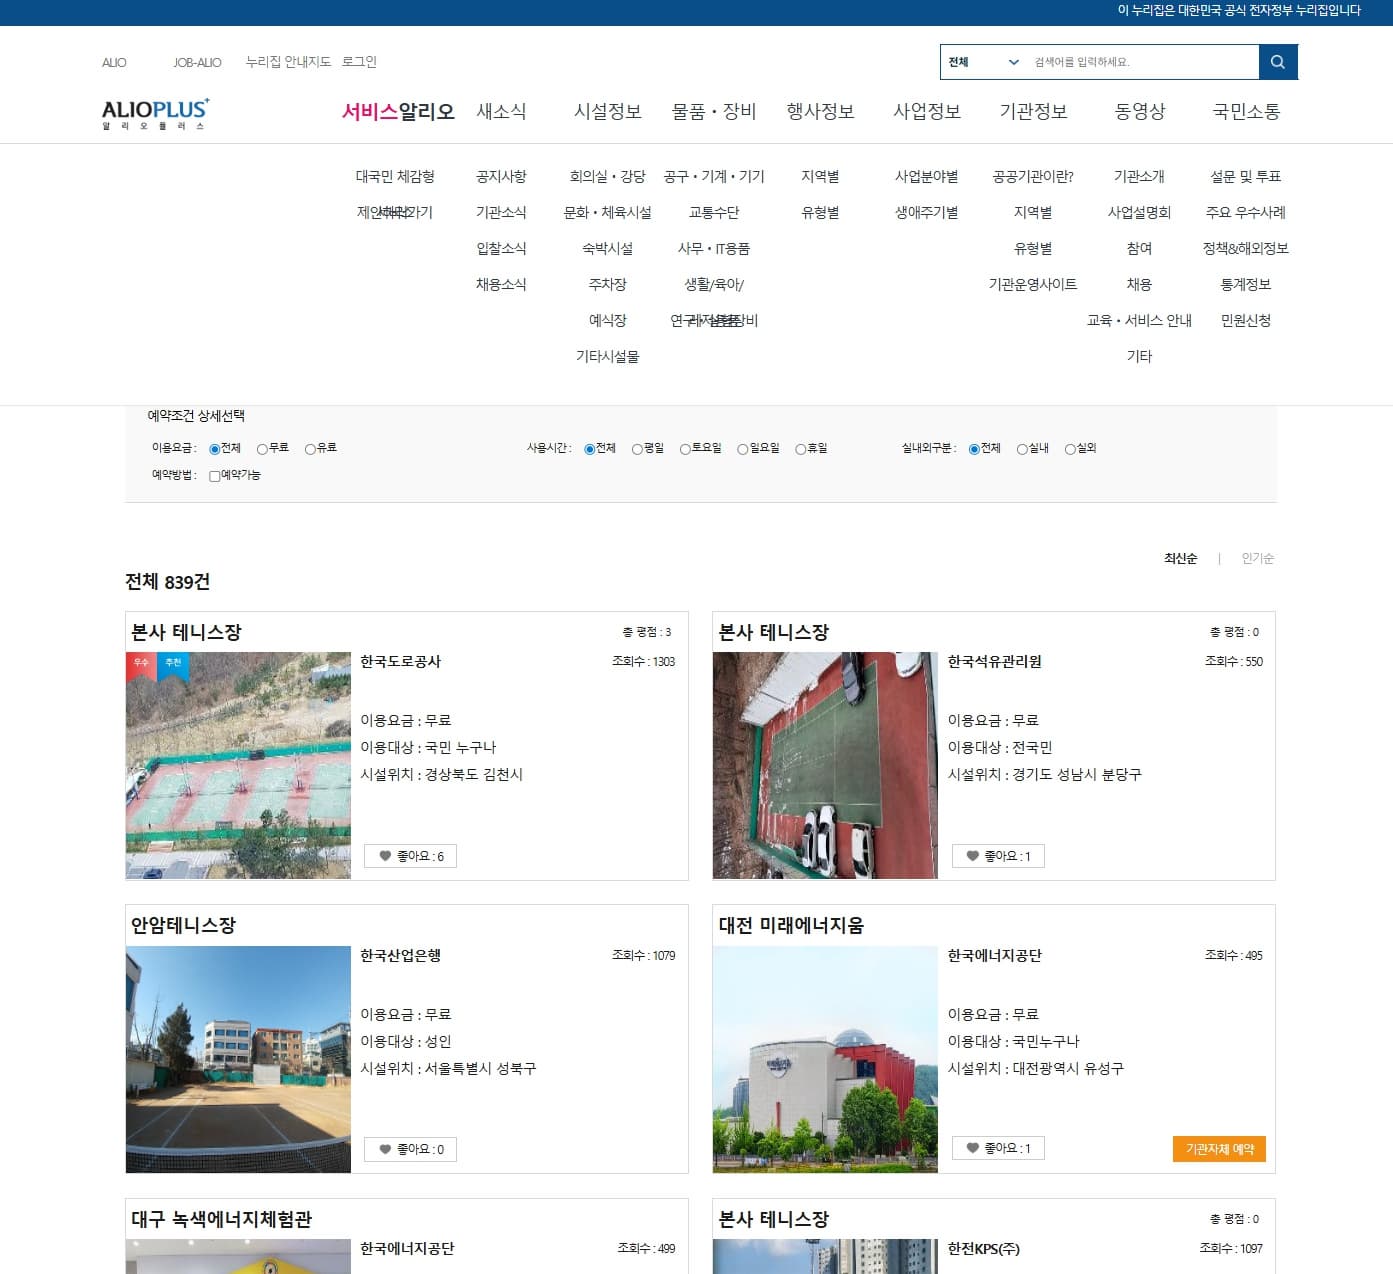The width and height of the screenshot is (1393, 1274).
Task: Open 대전 미래에너지움 building photo
Action: pyautogui.click(x=825, y=1059)
